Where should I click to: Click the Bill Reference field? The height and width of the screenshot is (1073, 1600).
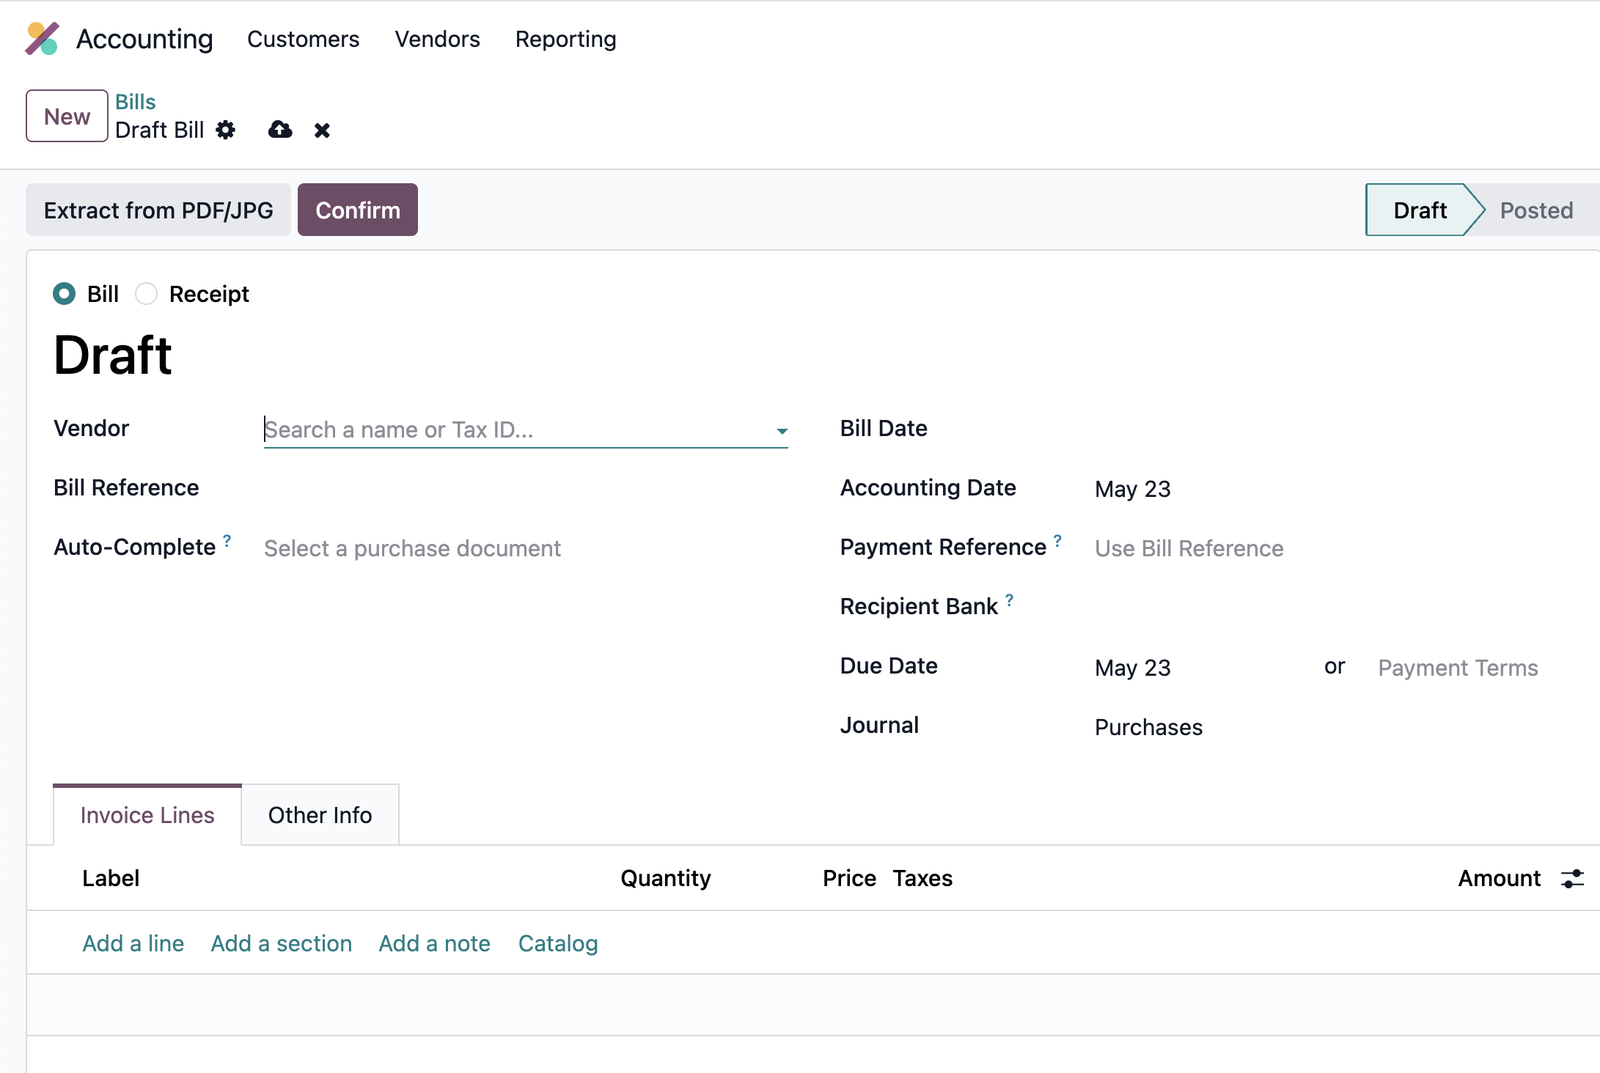[526, 488]
